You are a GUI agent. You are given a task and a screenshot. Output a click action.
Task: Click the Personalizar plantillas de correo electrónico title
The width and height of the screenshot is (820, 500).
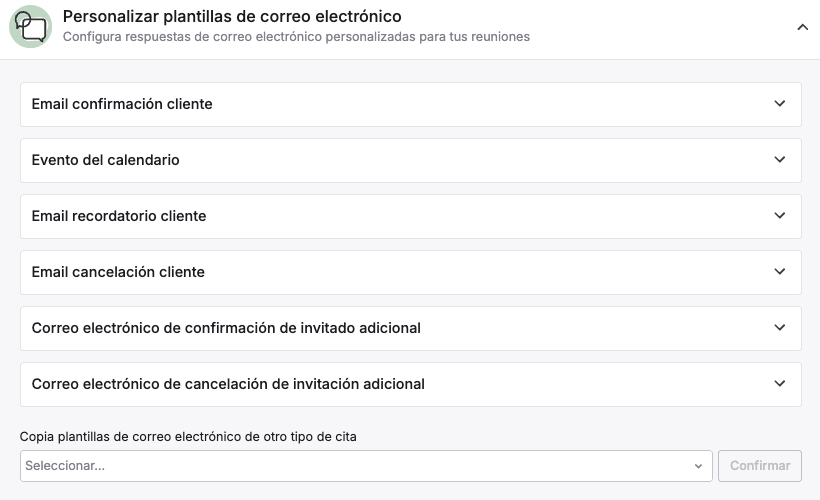(x=232, y=16)
